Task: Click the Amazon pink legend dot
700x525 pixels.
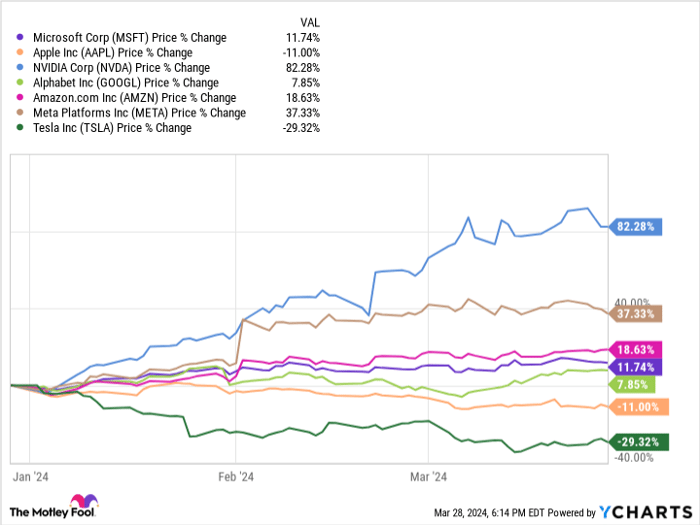Action: (21, 98)
